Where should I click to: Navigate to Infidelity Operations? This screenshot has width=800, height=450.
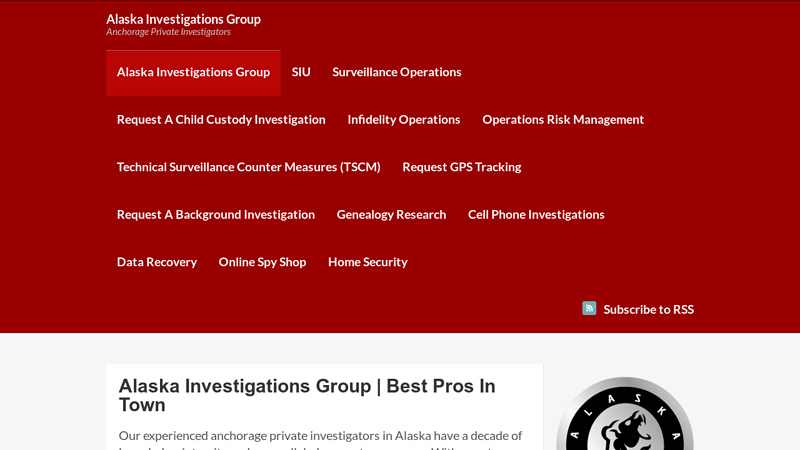404,120
